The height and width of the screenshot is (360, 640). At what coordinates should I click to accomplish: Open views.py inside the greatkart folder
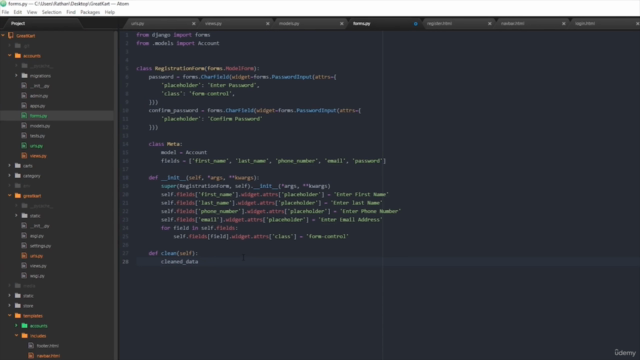38,266
